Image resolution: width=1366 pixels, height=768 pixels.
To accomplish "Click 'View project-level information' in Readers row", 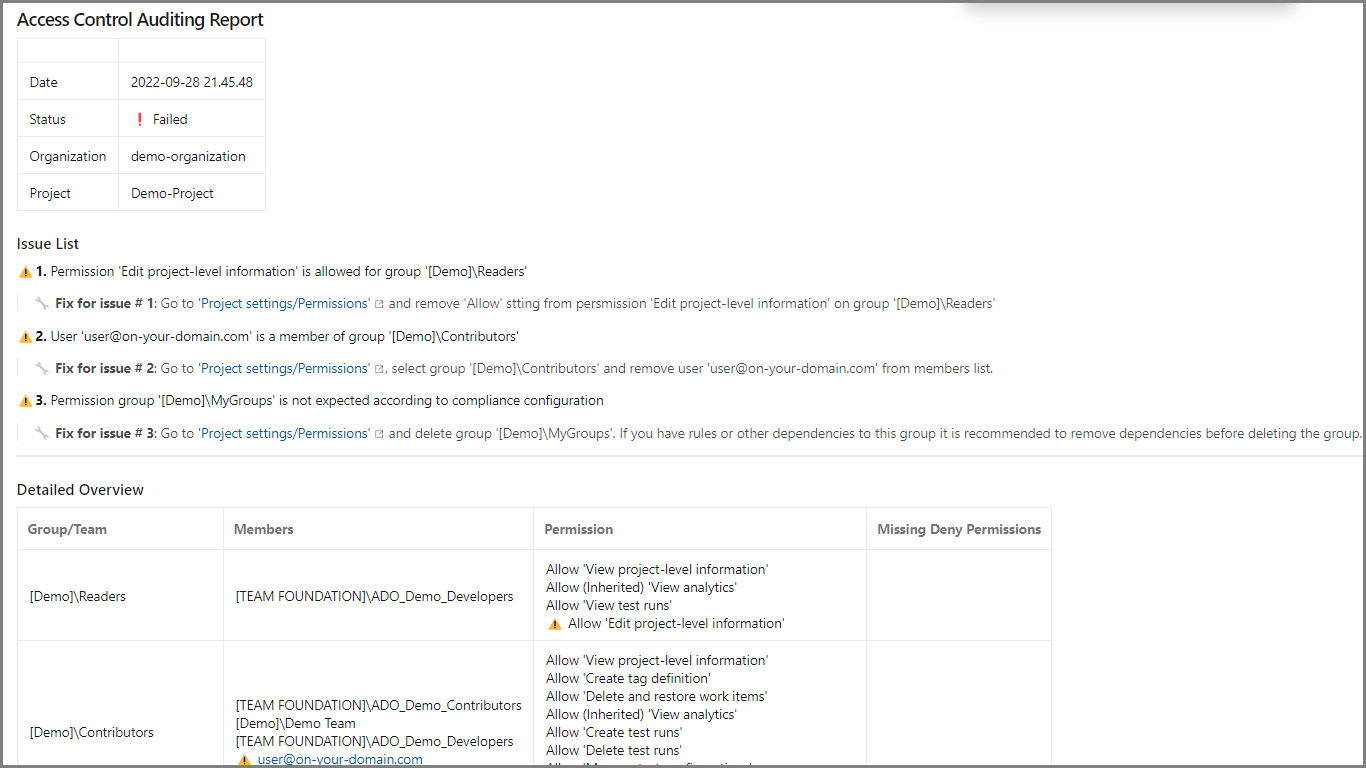I will point(657,569).
